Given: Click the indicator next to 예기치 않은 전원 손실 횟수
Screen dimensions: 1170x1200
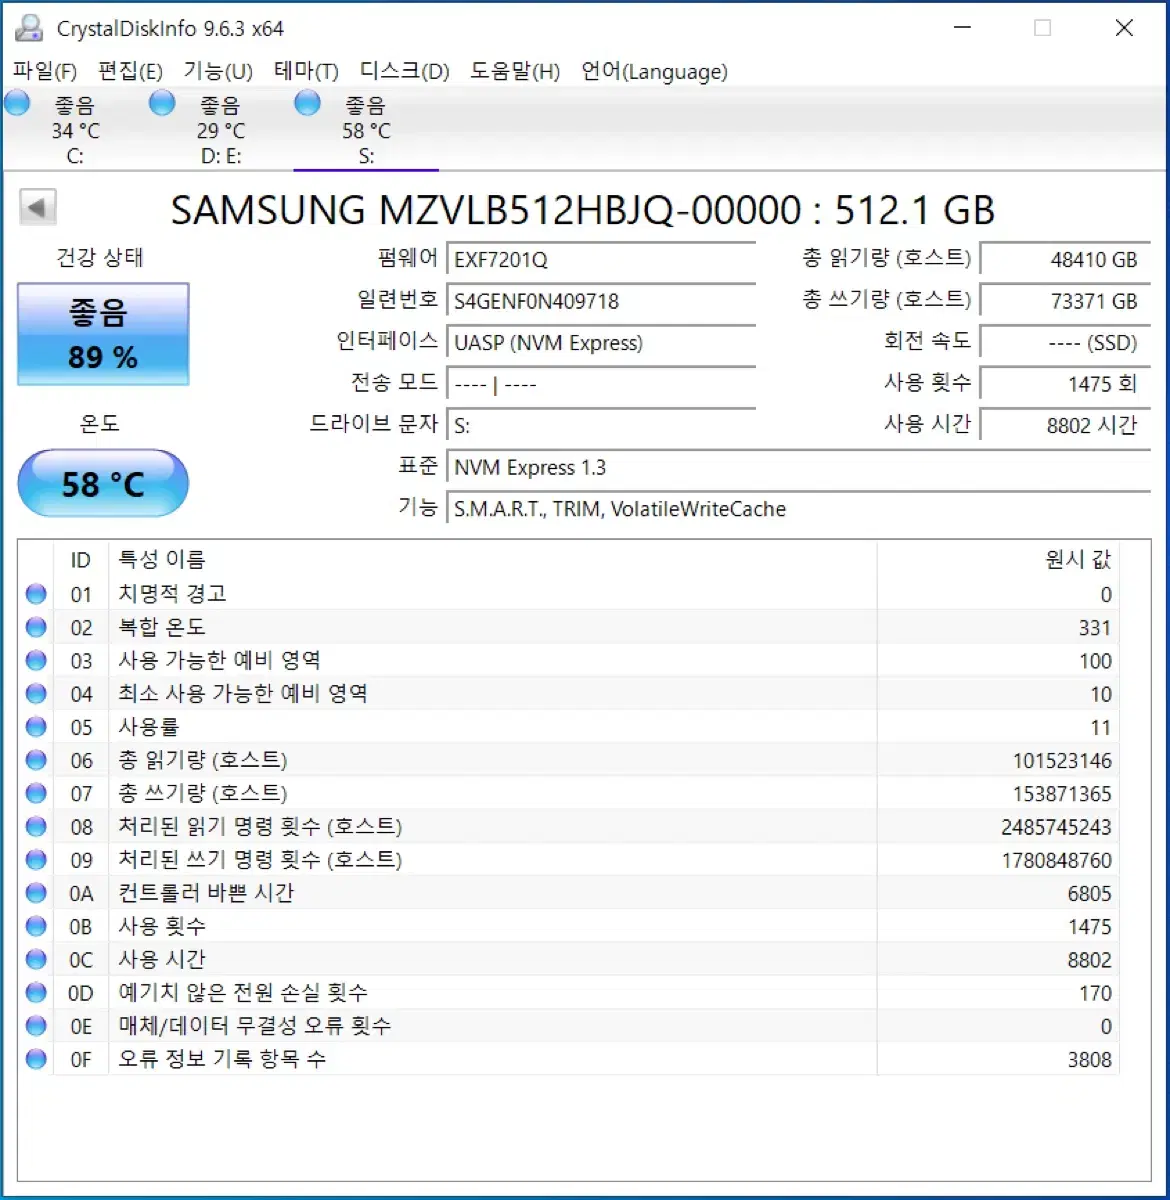Looking at the screenshot, I should pyautogui.click(x=36, y=992).
